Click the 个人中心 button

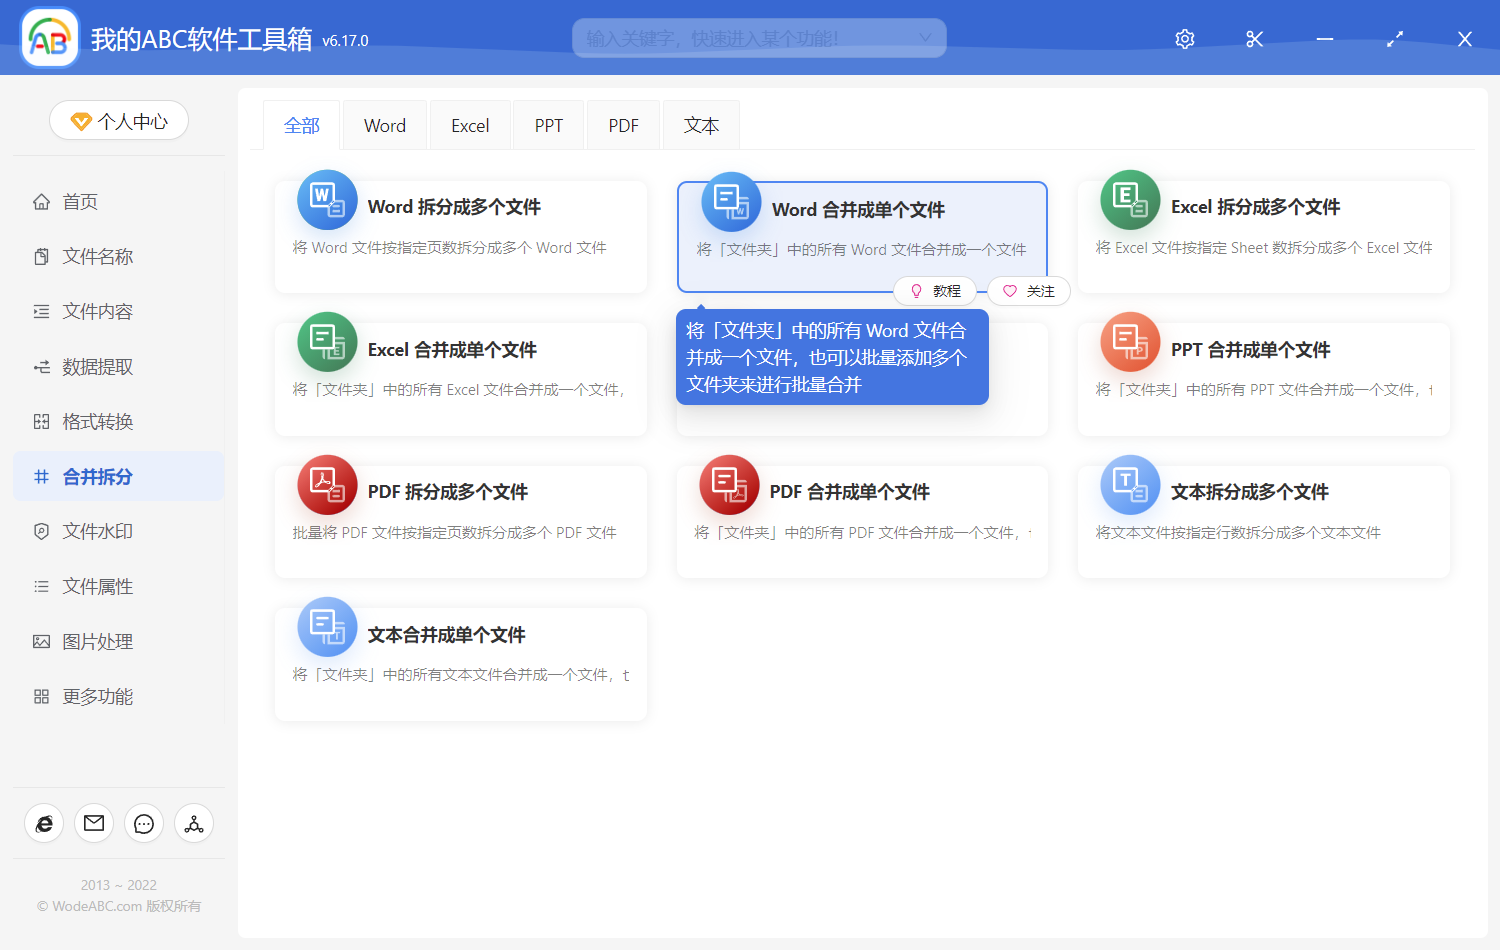click(x=118, y=120)
